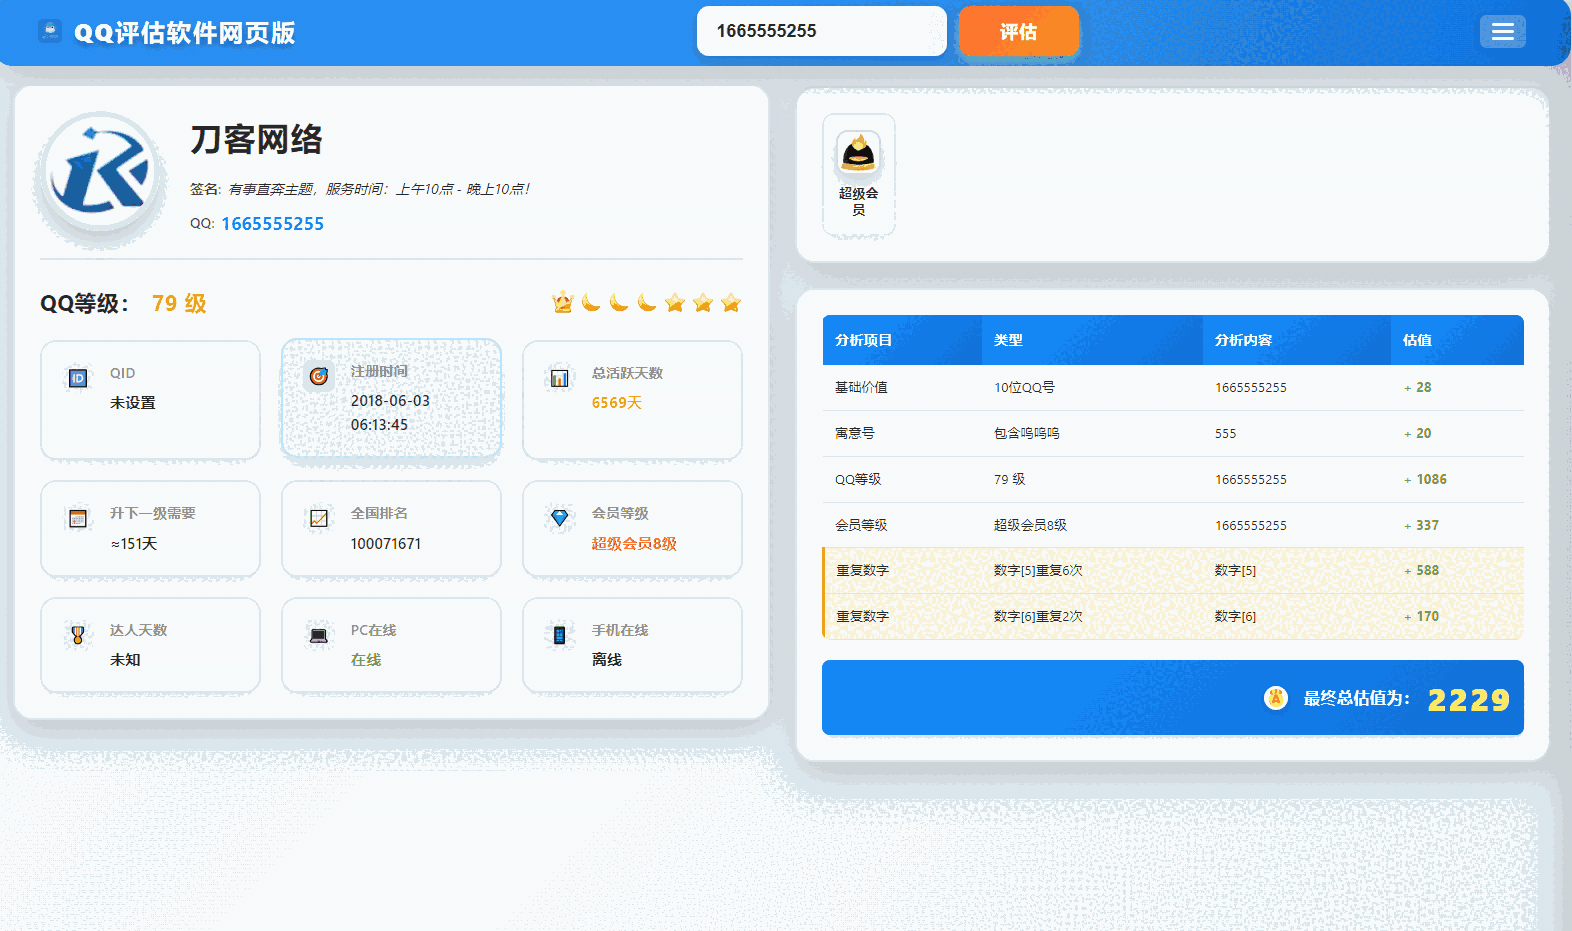Screen dimensions: 1572x931
Task: Click the 手机在线 phone icon
Action: click(560, 635)
